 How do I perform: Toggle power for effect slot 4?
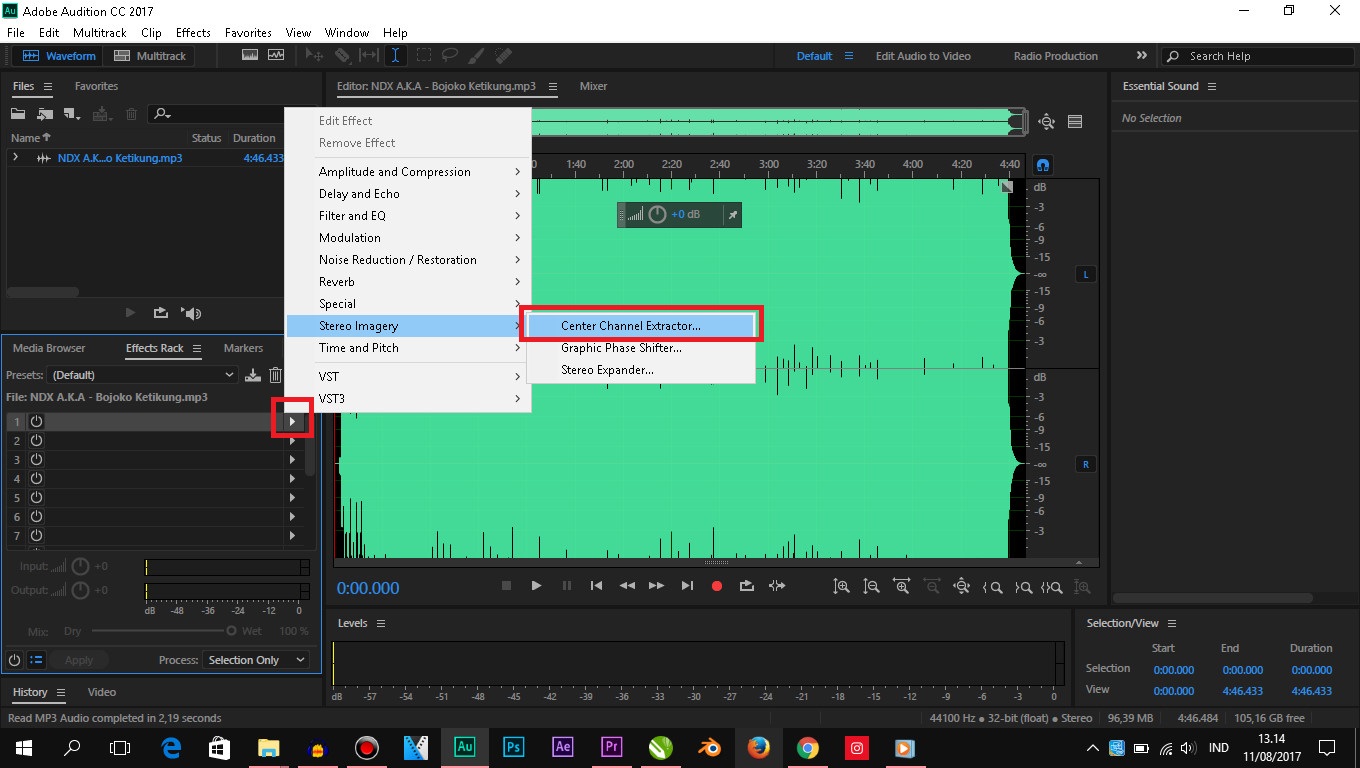[36, 478]
